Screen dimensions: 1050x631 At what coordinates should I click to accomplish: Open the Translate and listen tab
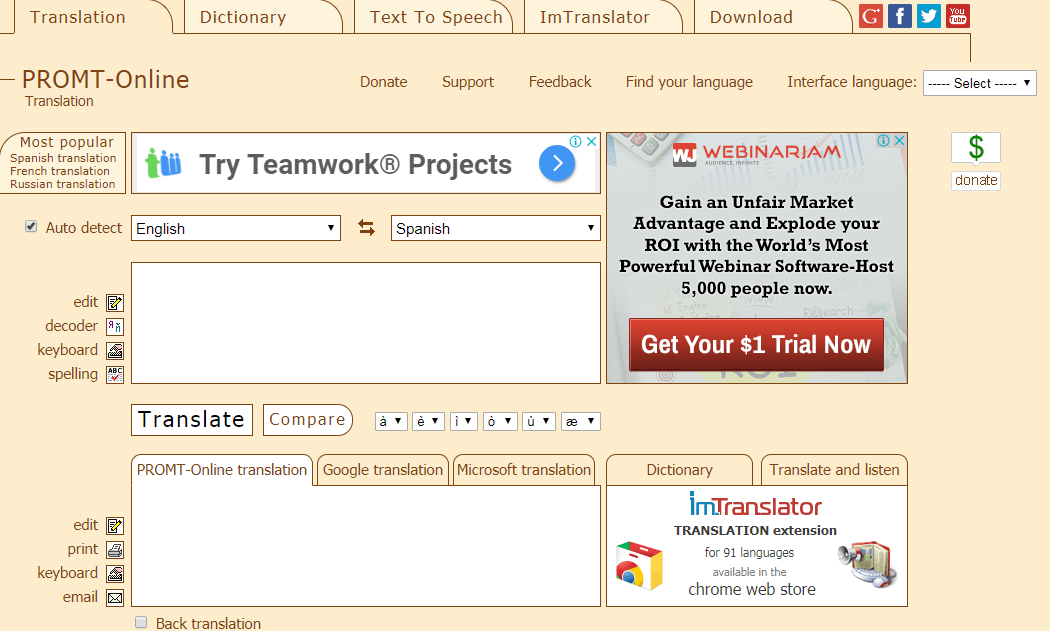[834, 470]
